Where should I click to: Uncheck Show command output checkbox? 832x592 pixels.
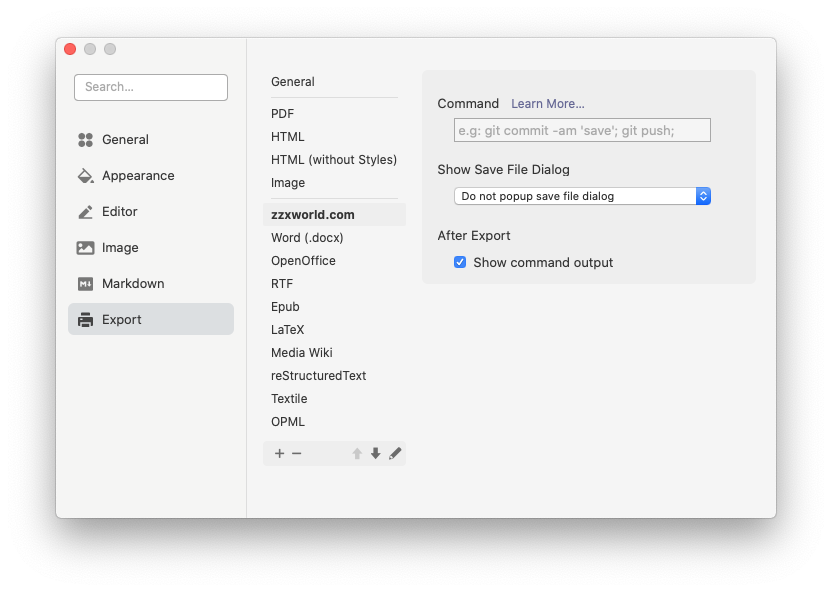coord(460,262)
